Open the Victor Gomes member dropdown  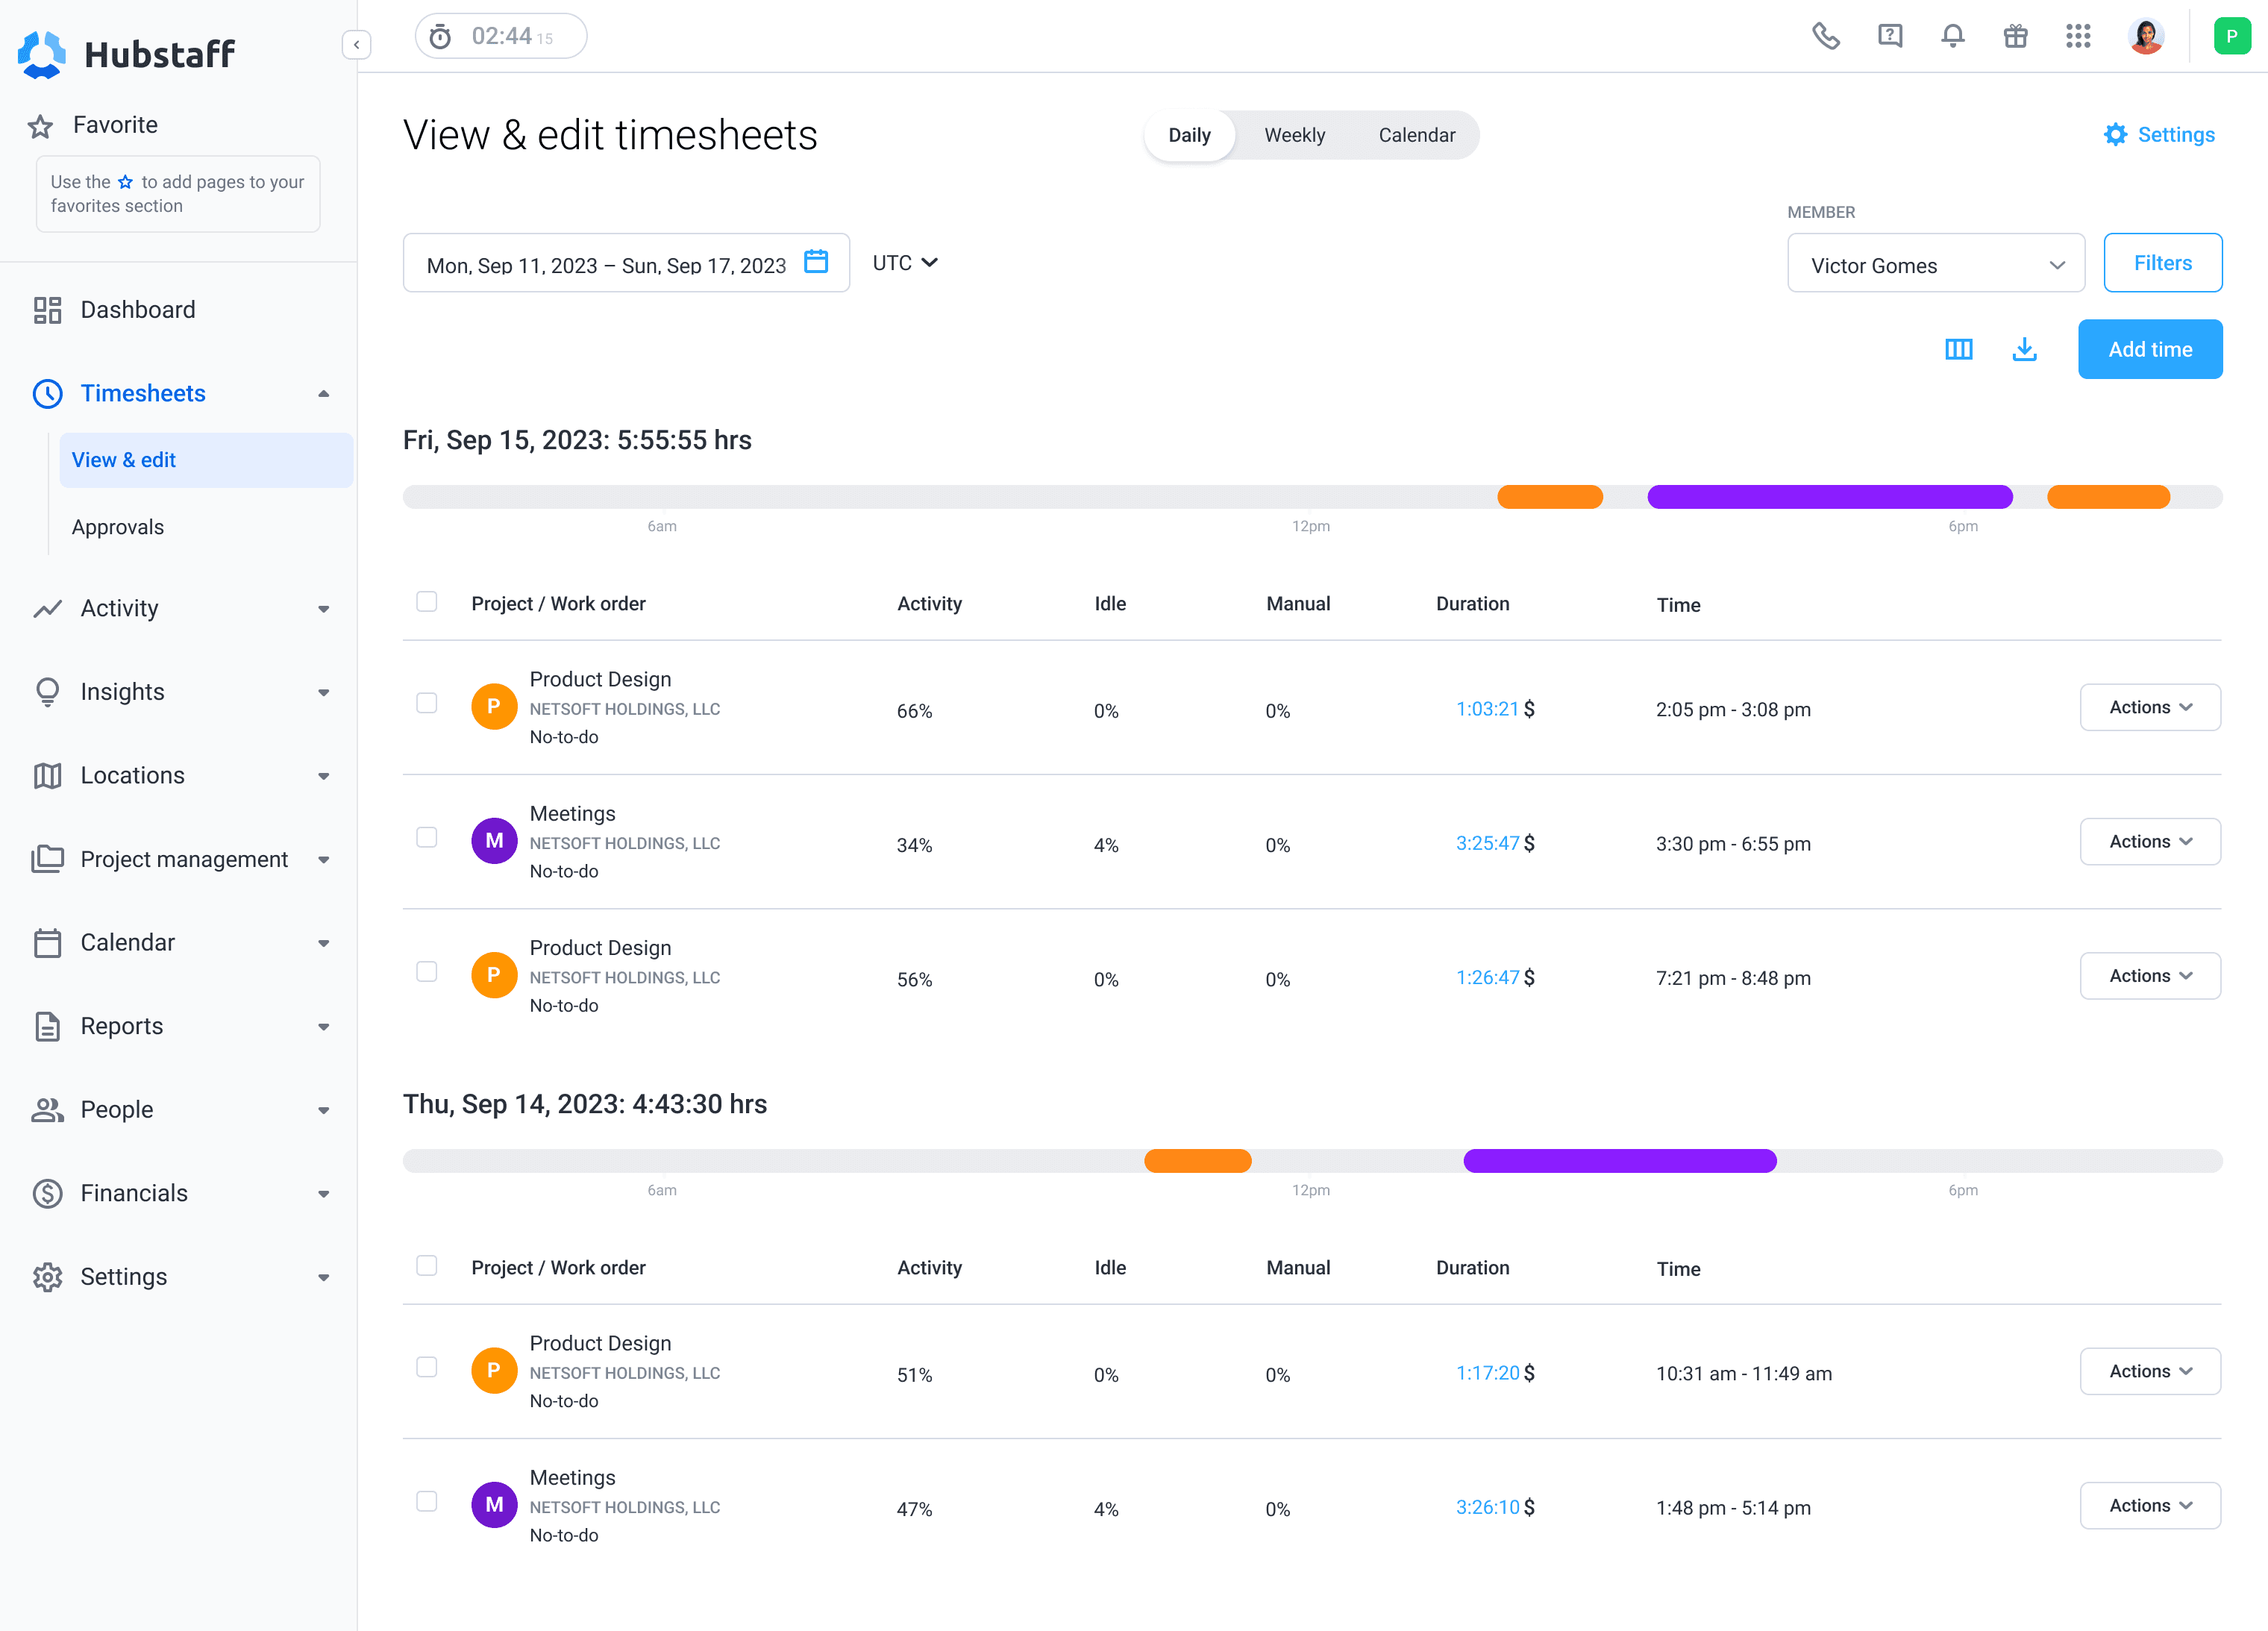1936,264
